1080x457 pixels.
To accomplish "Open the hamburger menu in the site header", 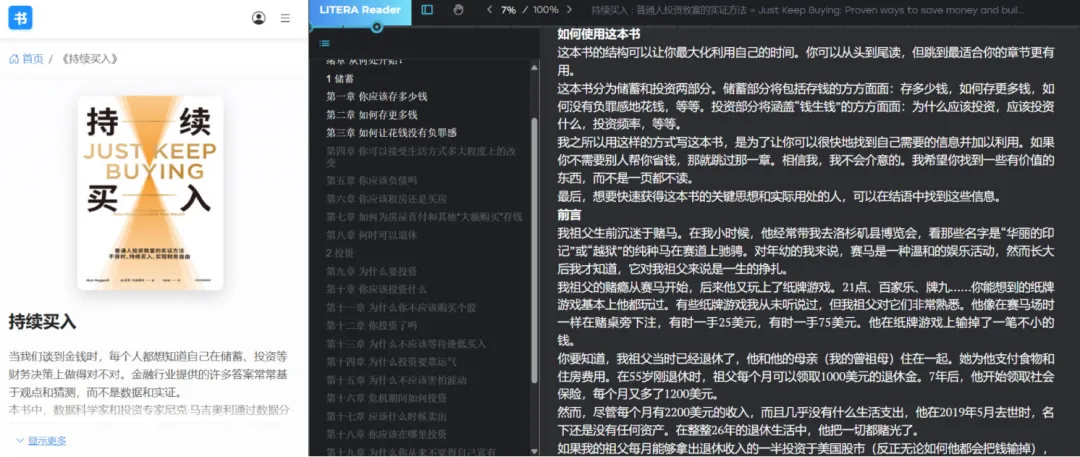I will [x=285, y=19].
